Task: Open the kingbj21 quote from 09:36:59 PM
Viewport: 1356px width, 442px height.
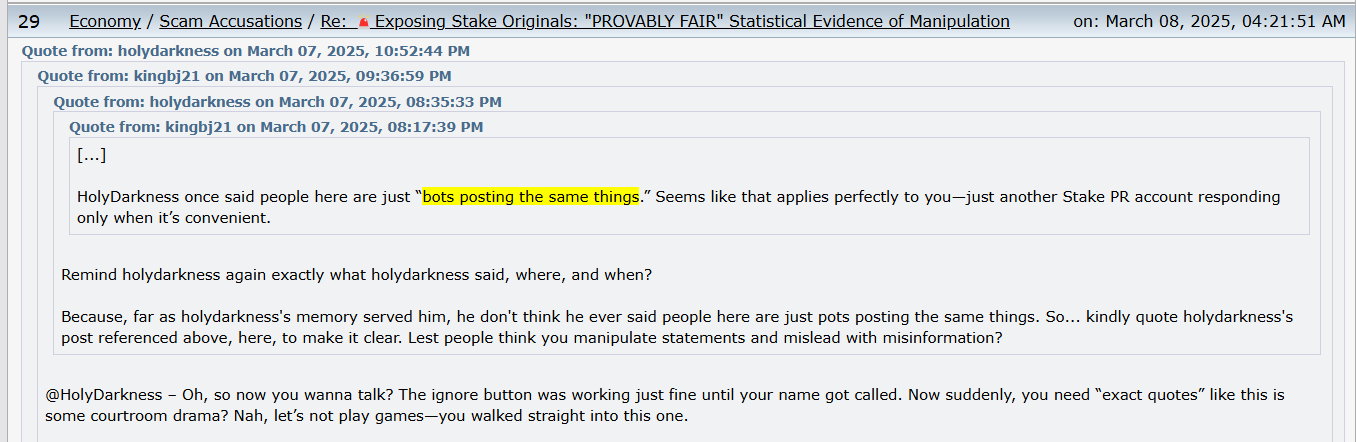Action: point(244,76)
